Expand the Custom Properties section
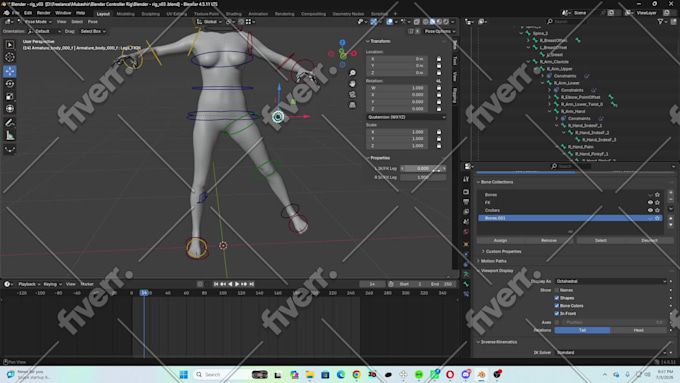The image size is (680, 383). click(503, 252)
